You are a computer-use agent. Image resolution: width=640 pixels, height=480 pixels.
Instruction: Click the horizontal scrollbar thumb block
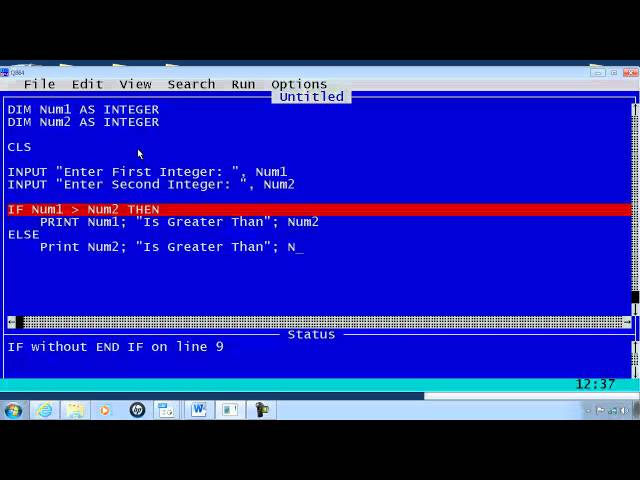tap(20, 322)
